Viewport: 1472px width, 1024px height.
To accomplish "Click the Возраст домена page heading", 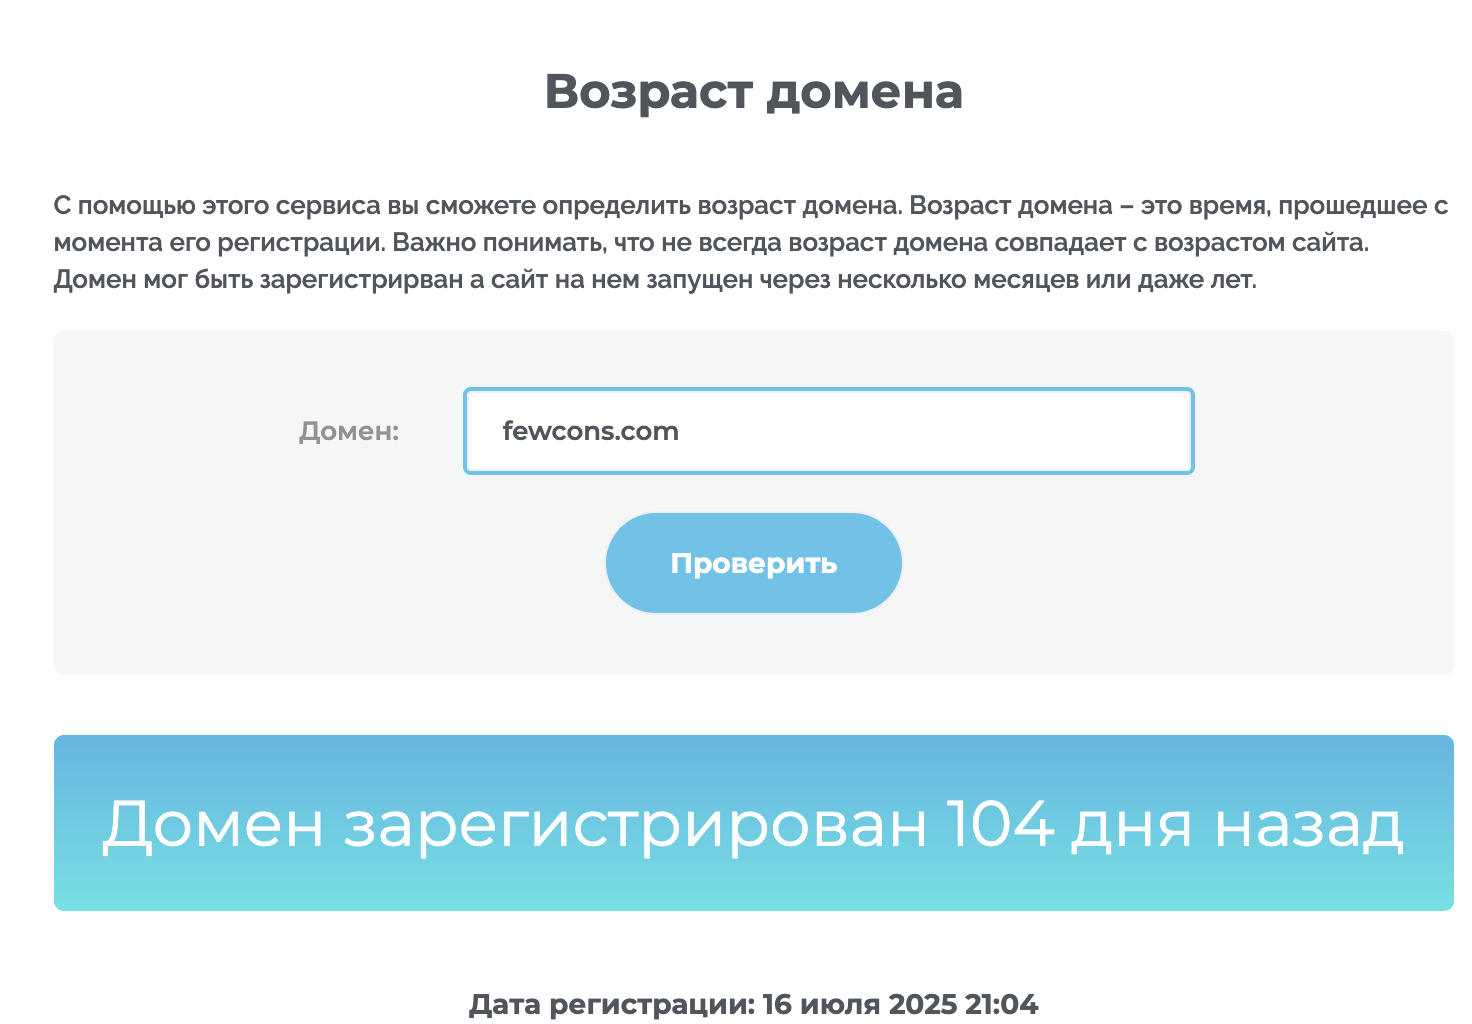I will [x=753, y=92].
